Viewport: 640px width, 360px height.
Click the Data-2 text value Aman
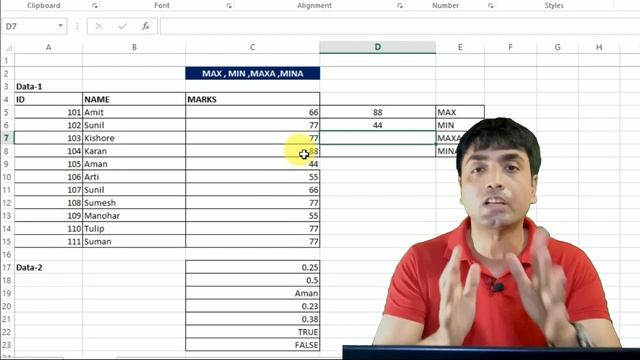[x=253, y=293]
